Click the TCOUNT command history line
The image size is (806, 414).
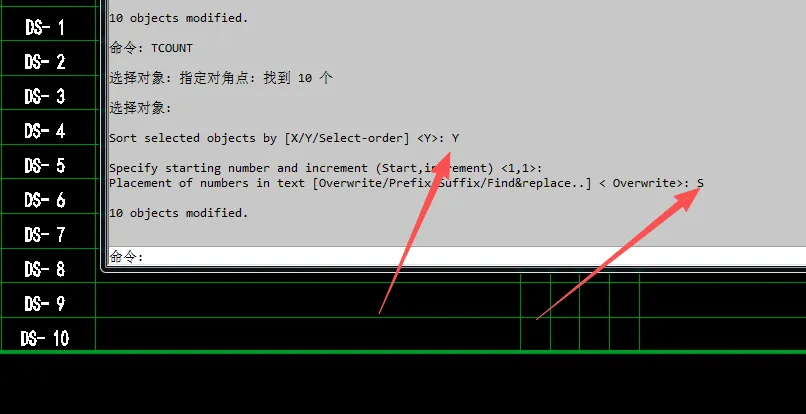click(x=151, y=48)
